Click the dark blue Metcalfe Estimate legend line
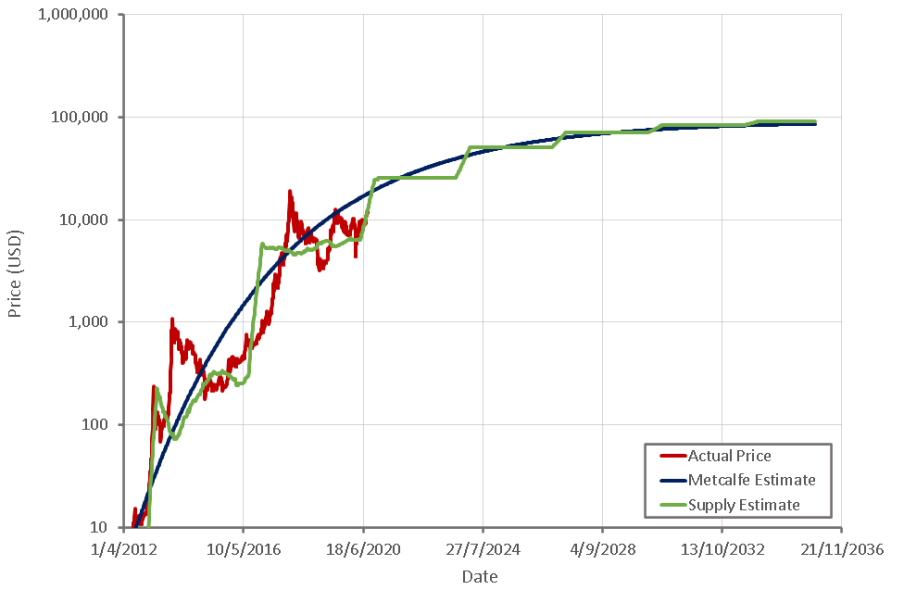The image size is (904, 590). coord(673,480)
